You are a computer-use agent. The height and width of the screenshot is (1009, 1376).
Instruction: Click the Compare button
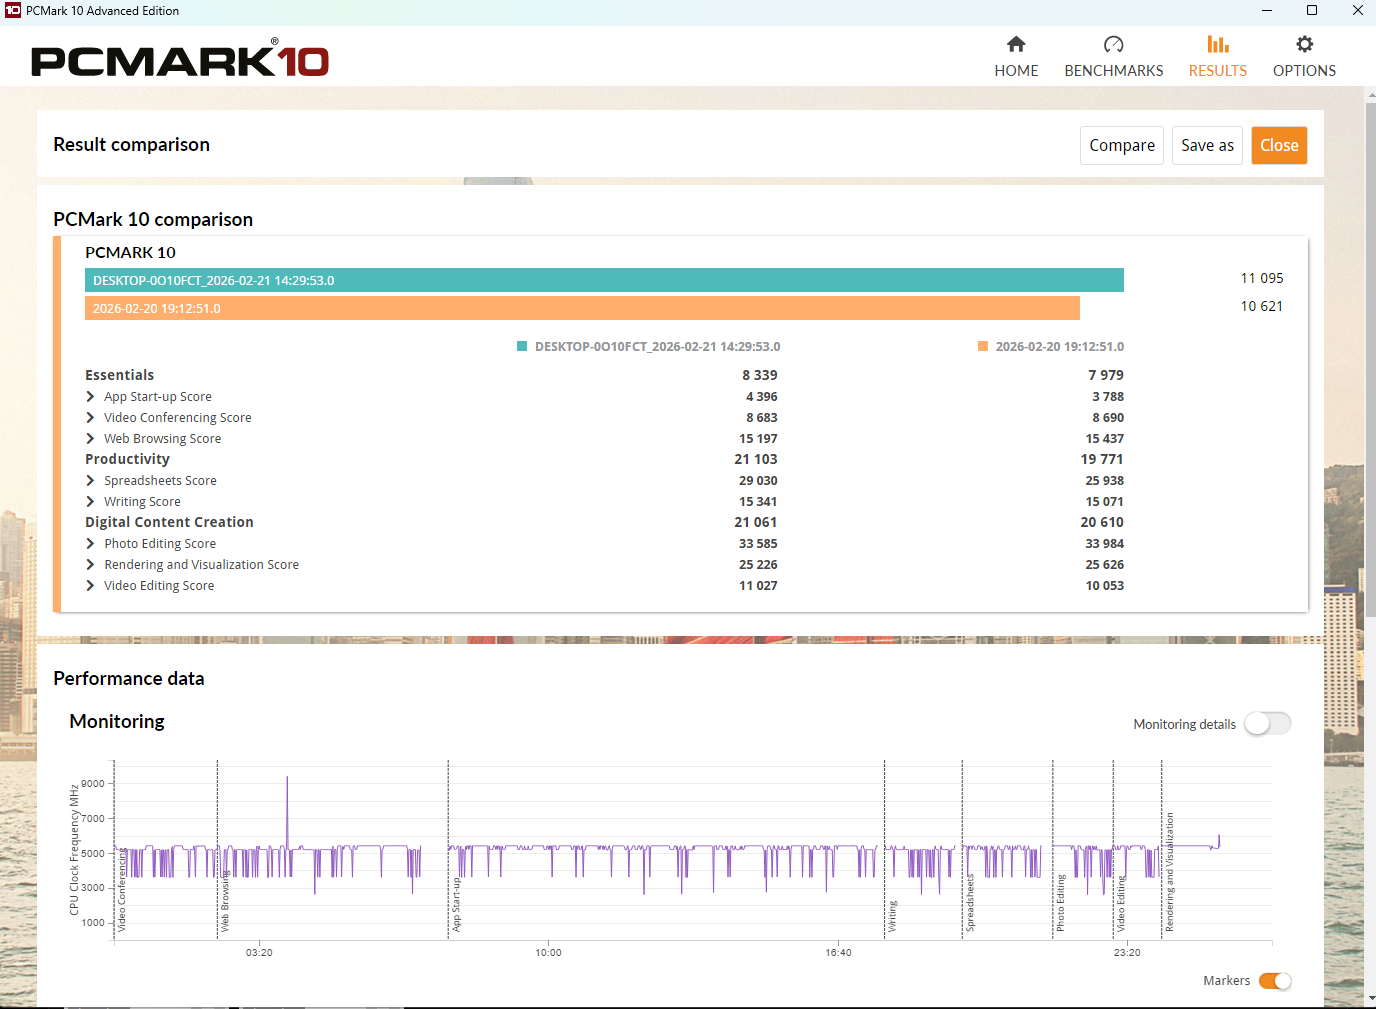click(1122, 145)
